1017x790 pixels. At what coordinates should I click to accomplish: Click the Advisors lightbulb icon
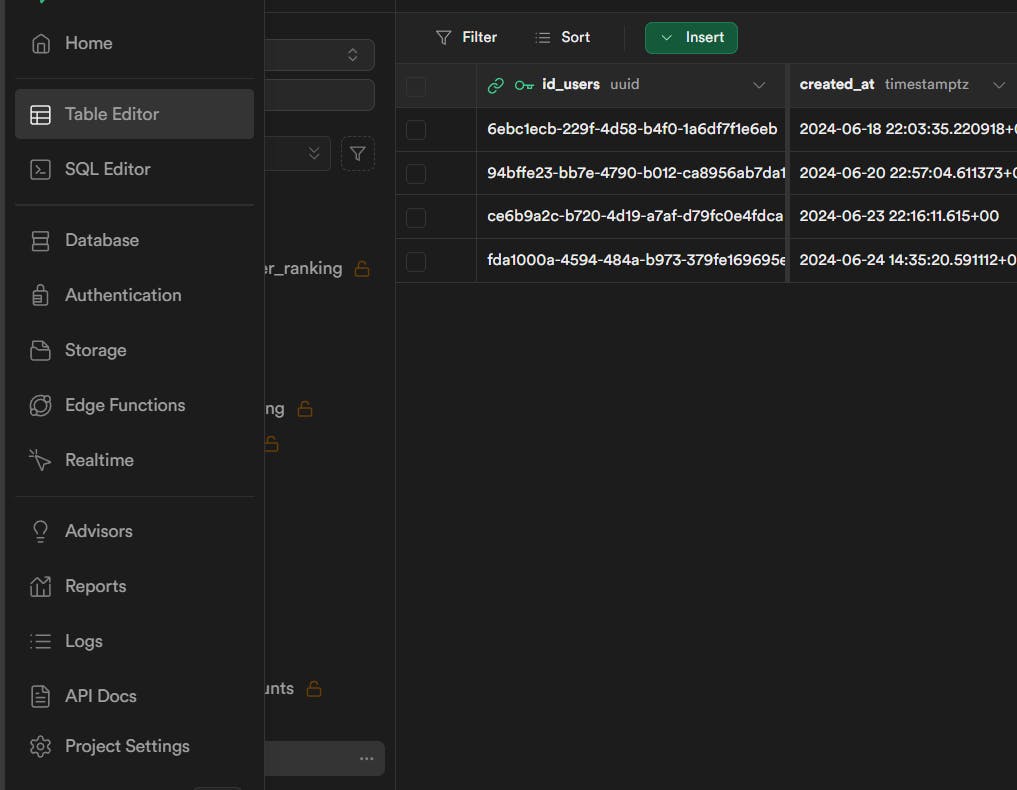click(x=40, y=531)
